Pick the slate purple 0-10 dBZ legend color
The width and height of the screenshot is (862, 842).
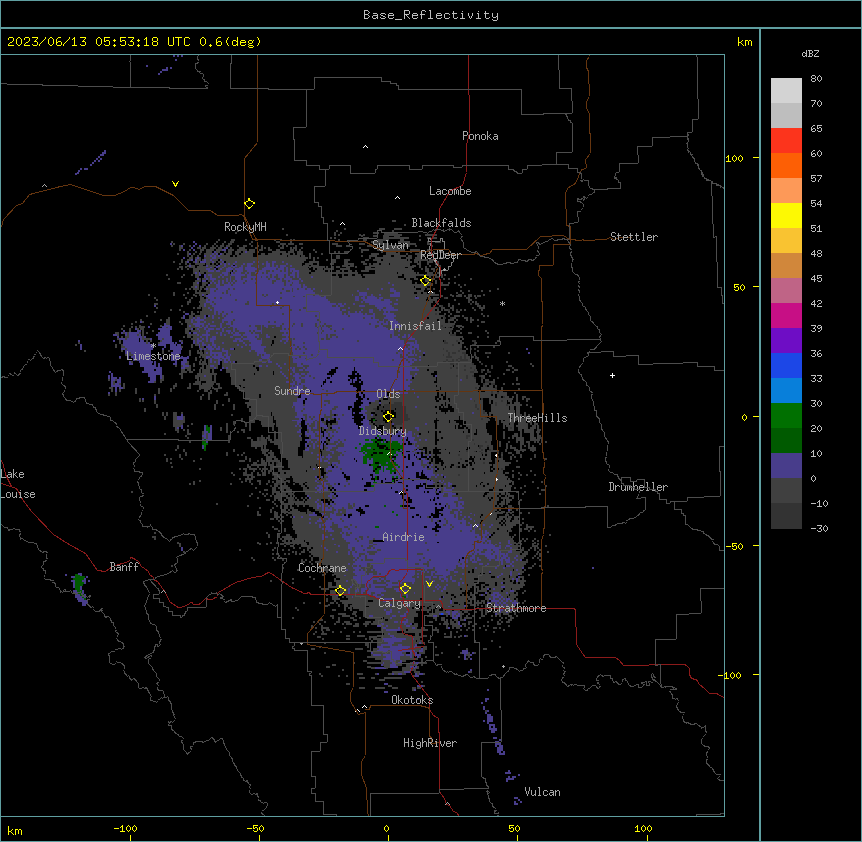786,466
